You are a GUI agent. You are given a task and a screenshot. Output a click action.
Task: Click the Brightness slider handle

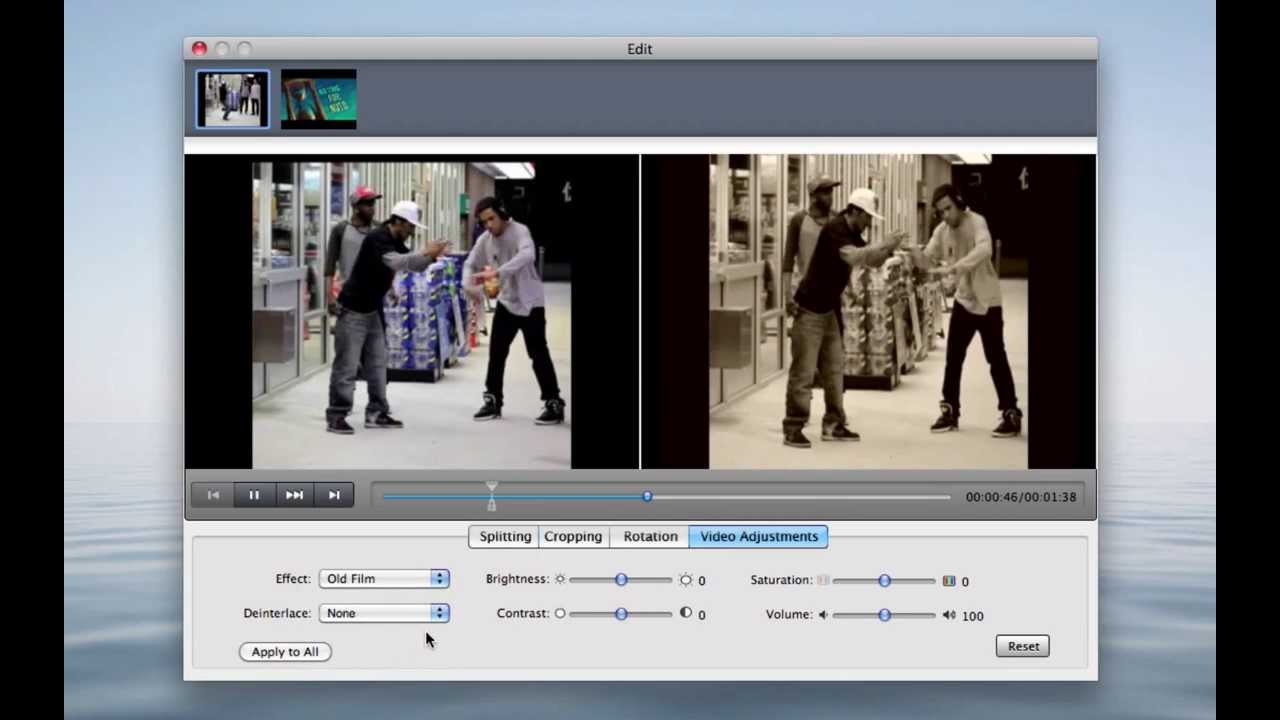[x=621, y=580]
